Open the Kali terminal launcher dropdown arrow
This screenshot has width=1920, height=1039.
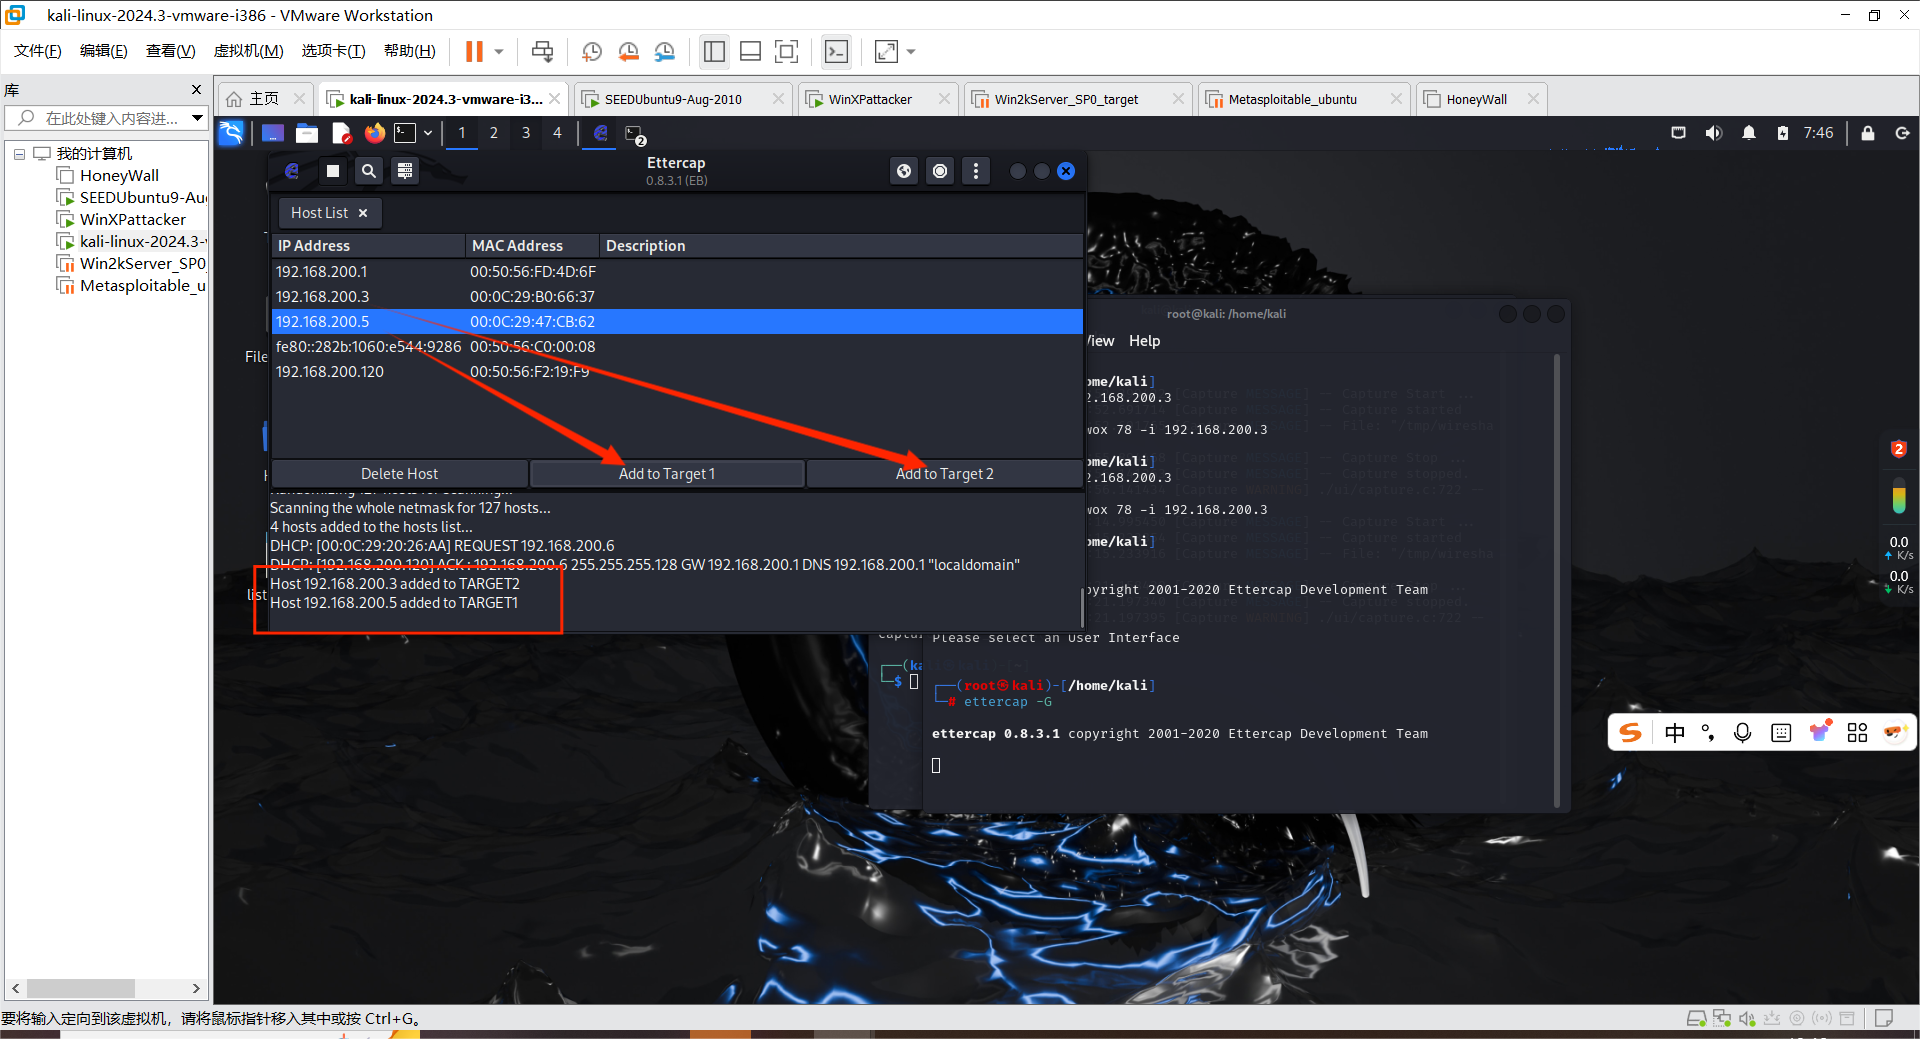coord(428,133)
